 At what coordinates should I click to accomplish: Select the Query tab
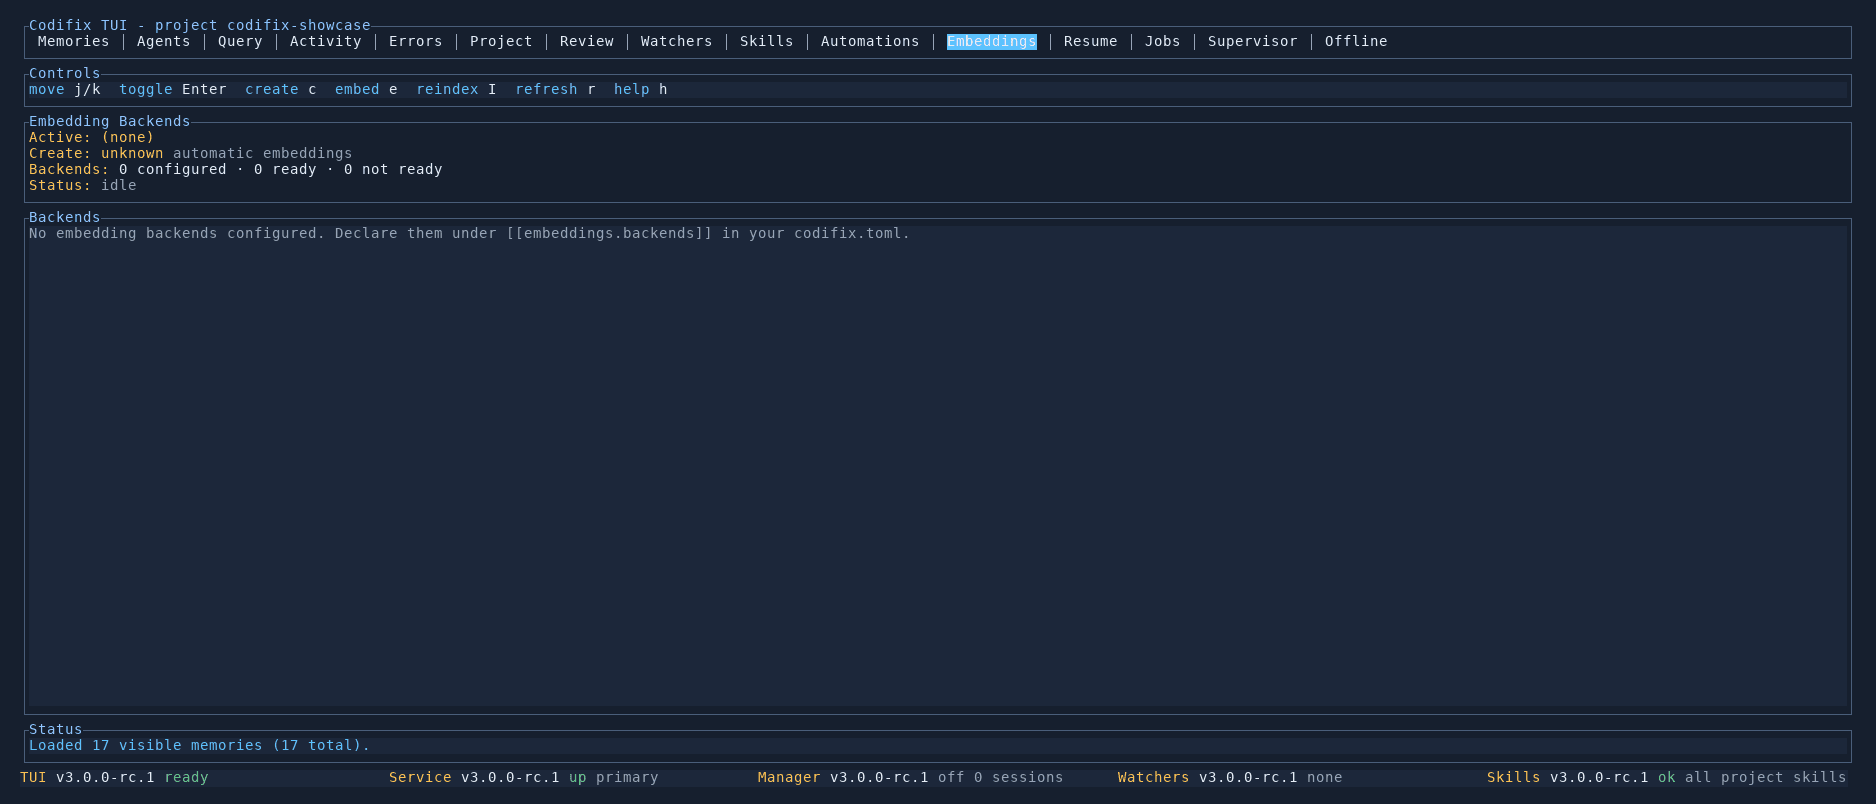click(240, 41)
